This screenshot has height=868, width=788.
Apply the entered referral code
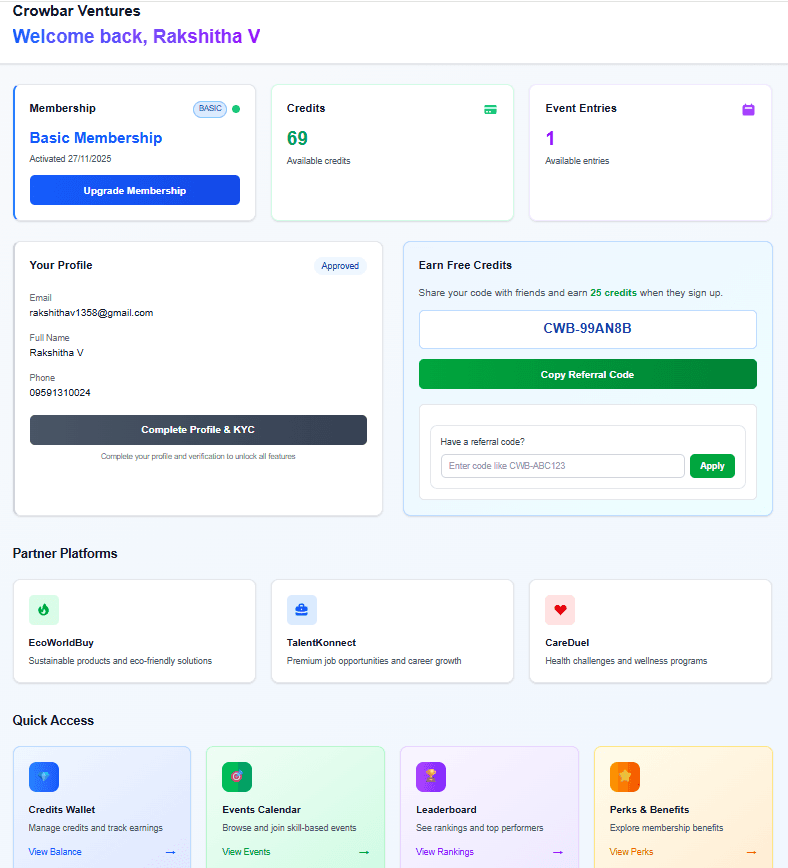tap(712, 466)
